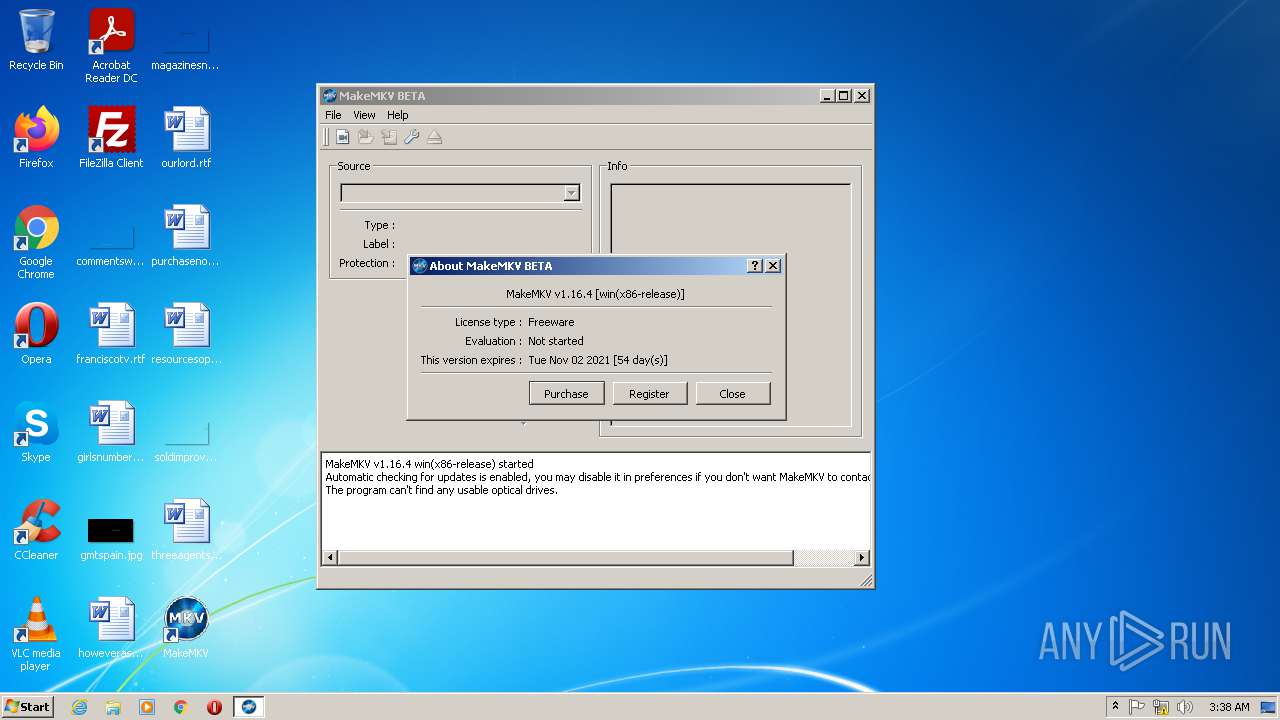Select the ourlord.rtf desktop file
1280x720 pixels.
pyautogui.click(x=186, y=138)
